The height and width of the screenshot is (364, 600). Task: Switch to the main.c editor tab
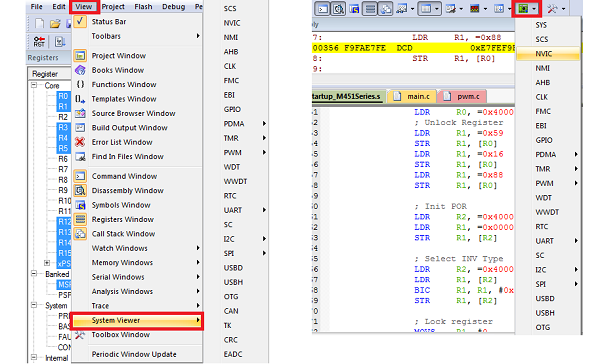click(412, 96)
